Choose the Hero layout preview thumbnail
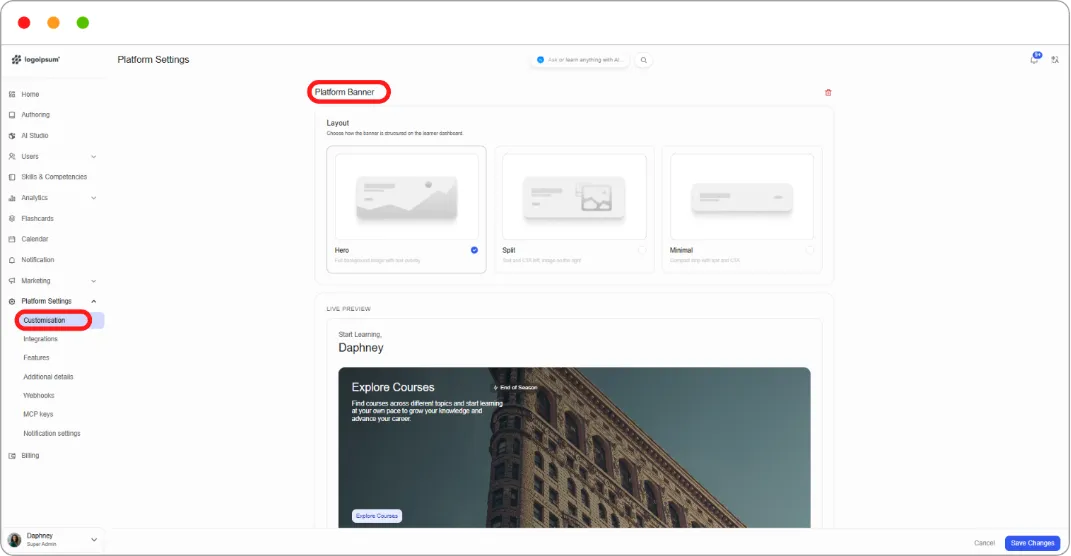This screenshot has width=1071, height=556. point(406,197)
